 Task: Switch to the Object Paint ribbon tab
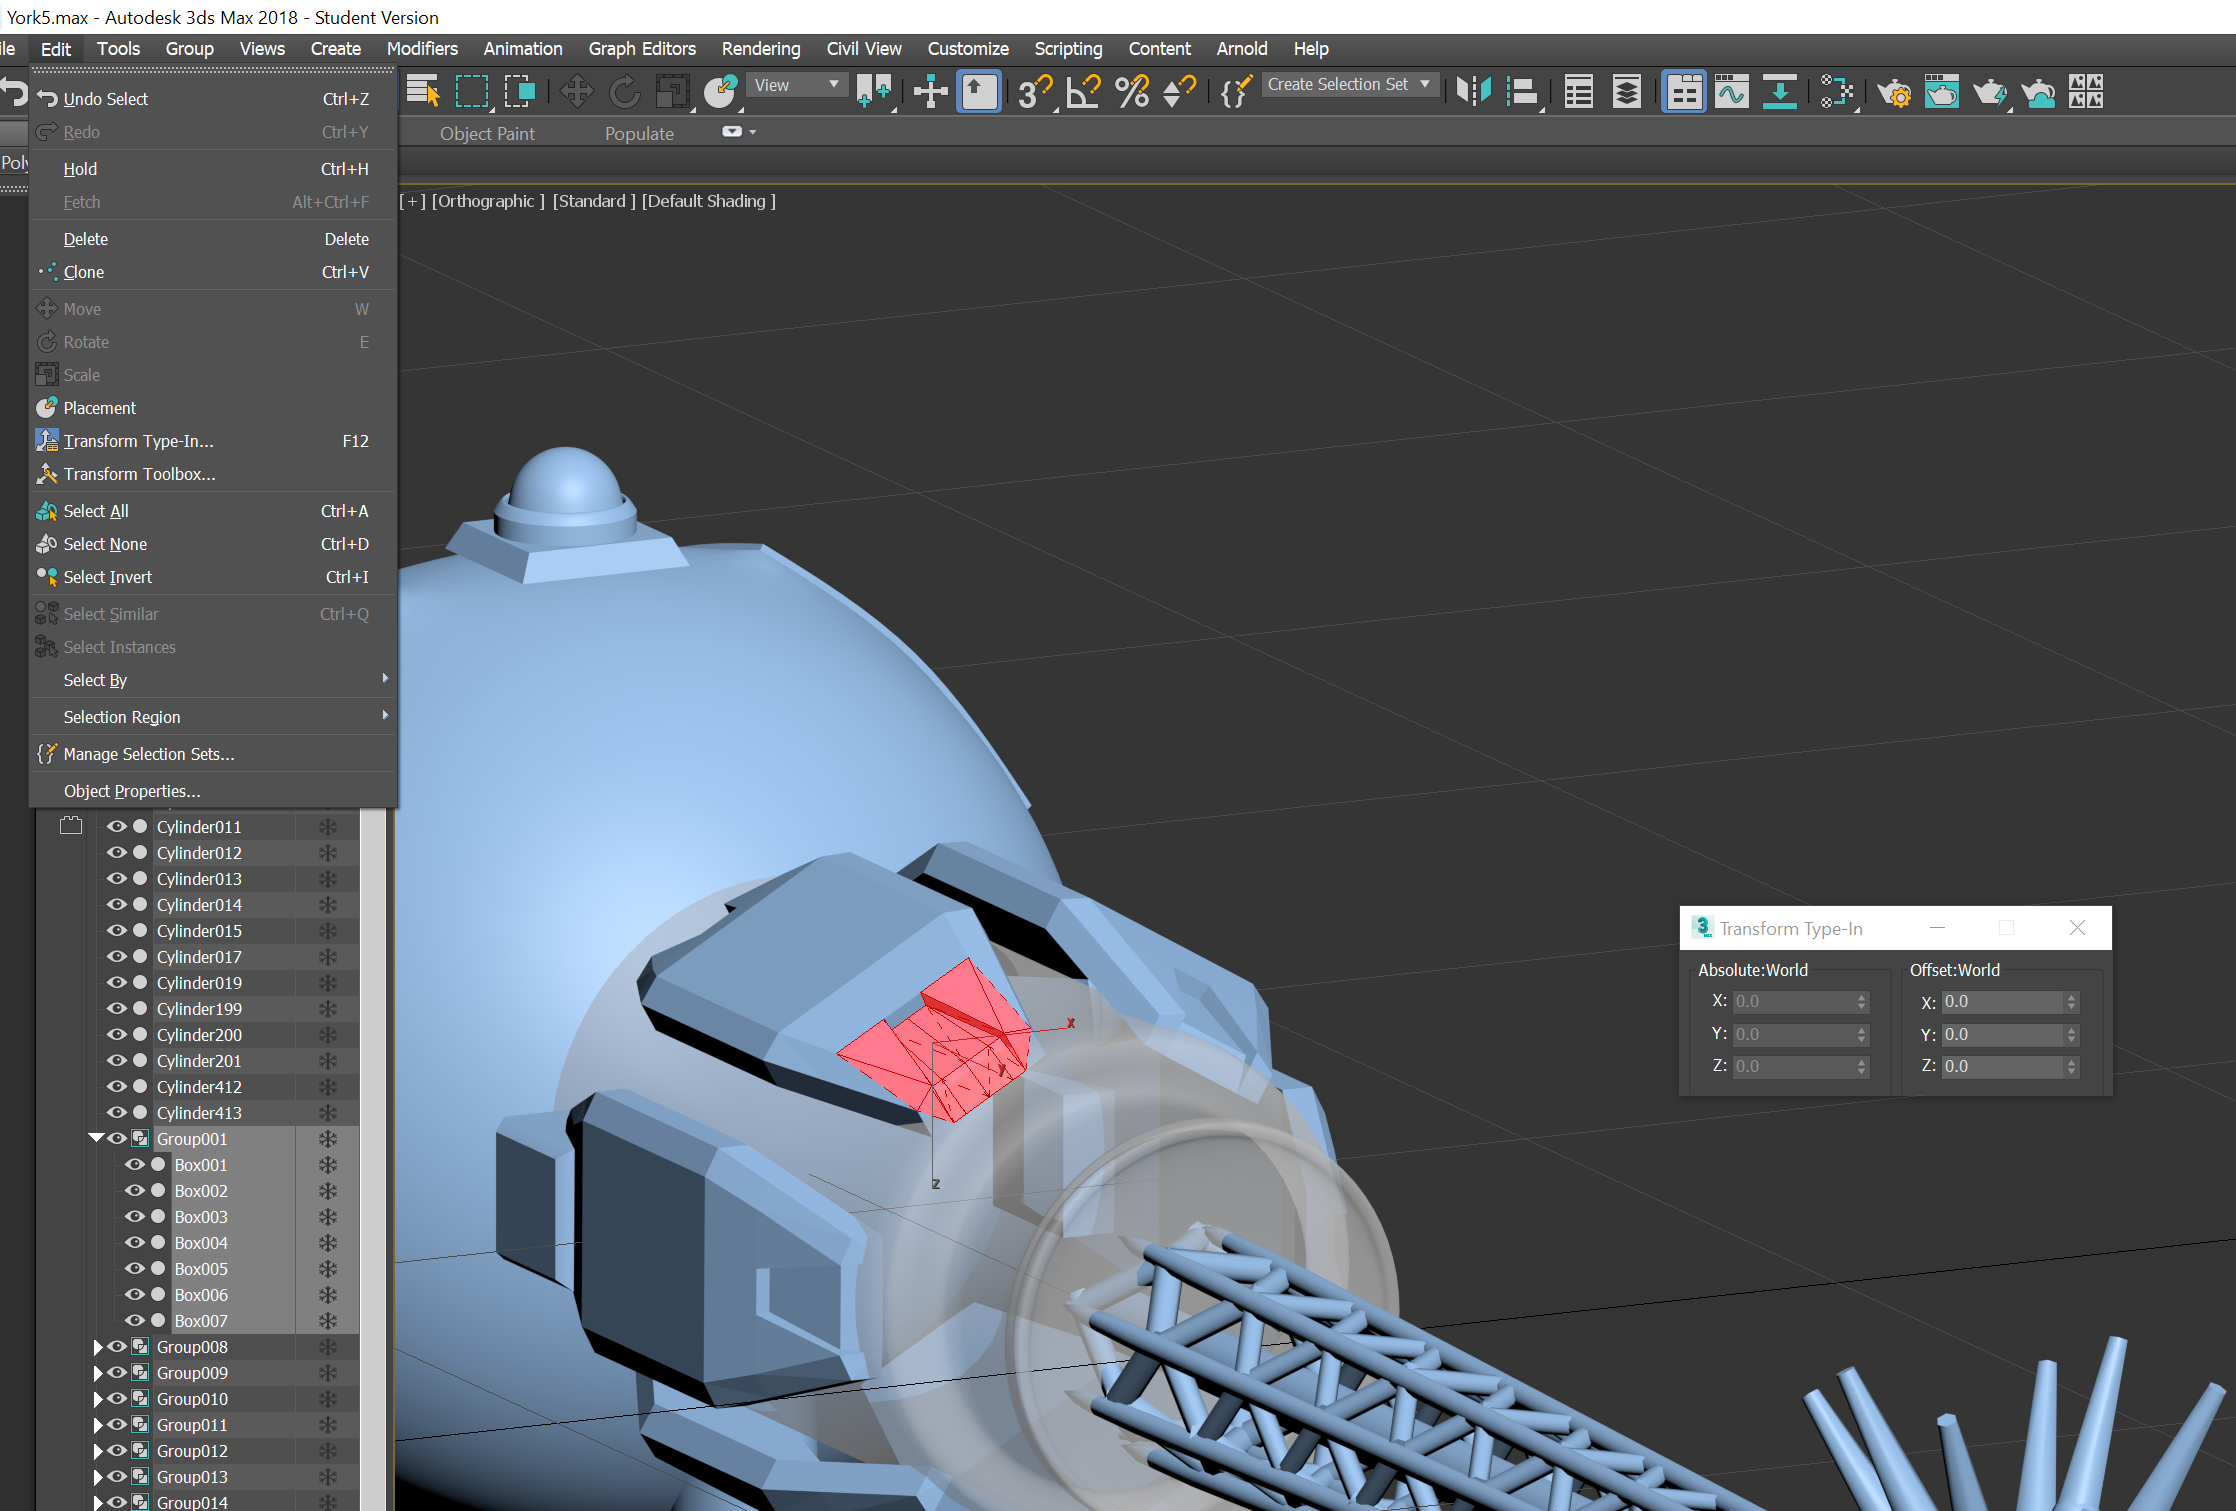487,132
